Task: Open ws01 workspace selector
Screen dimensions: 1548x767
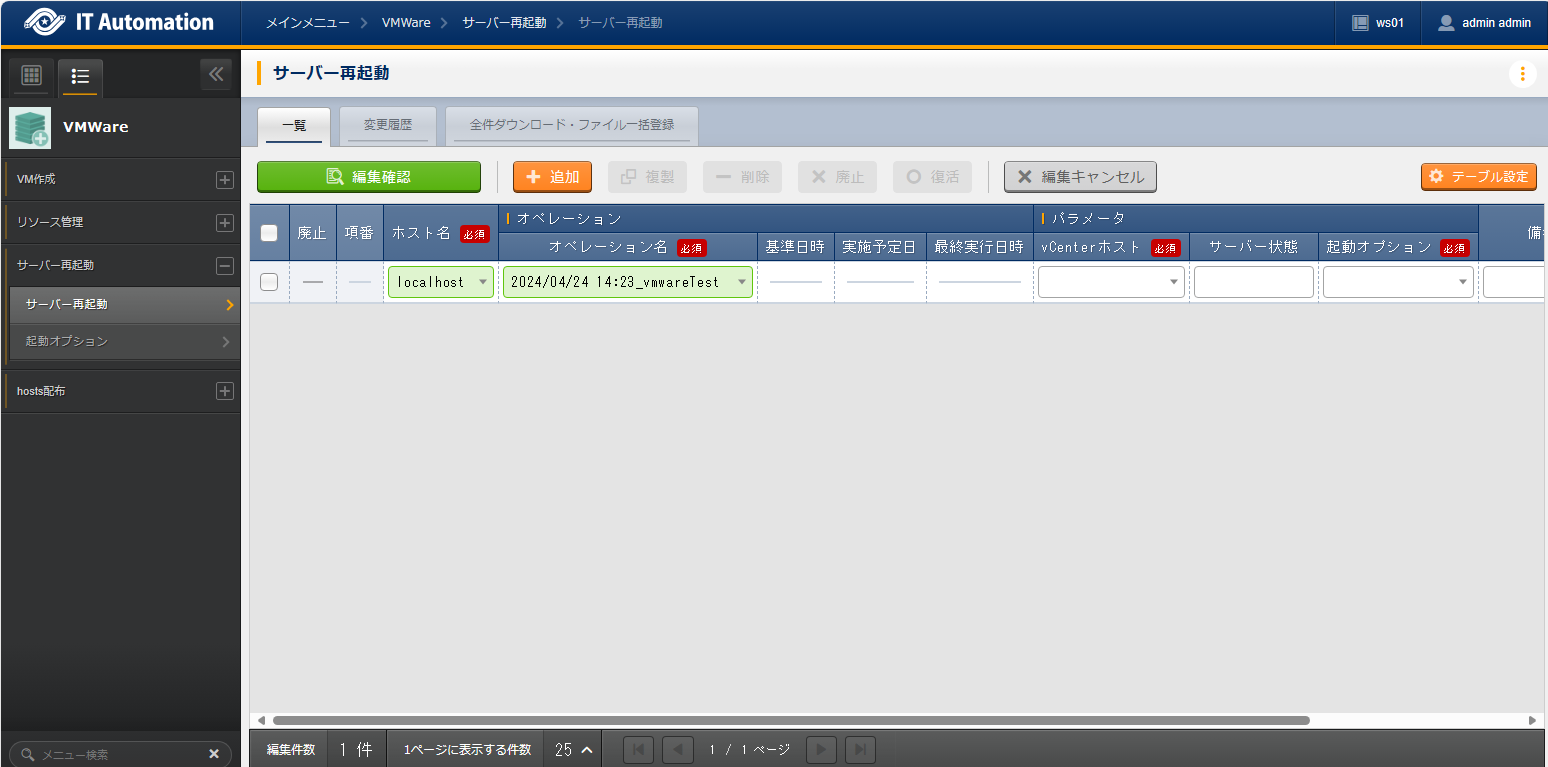Action: 1378,22
